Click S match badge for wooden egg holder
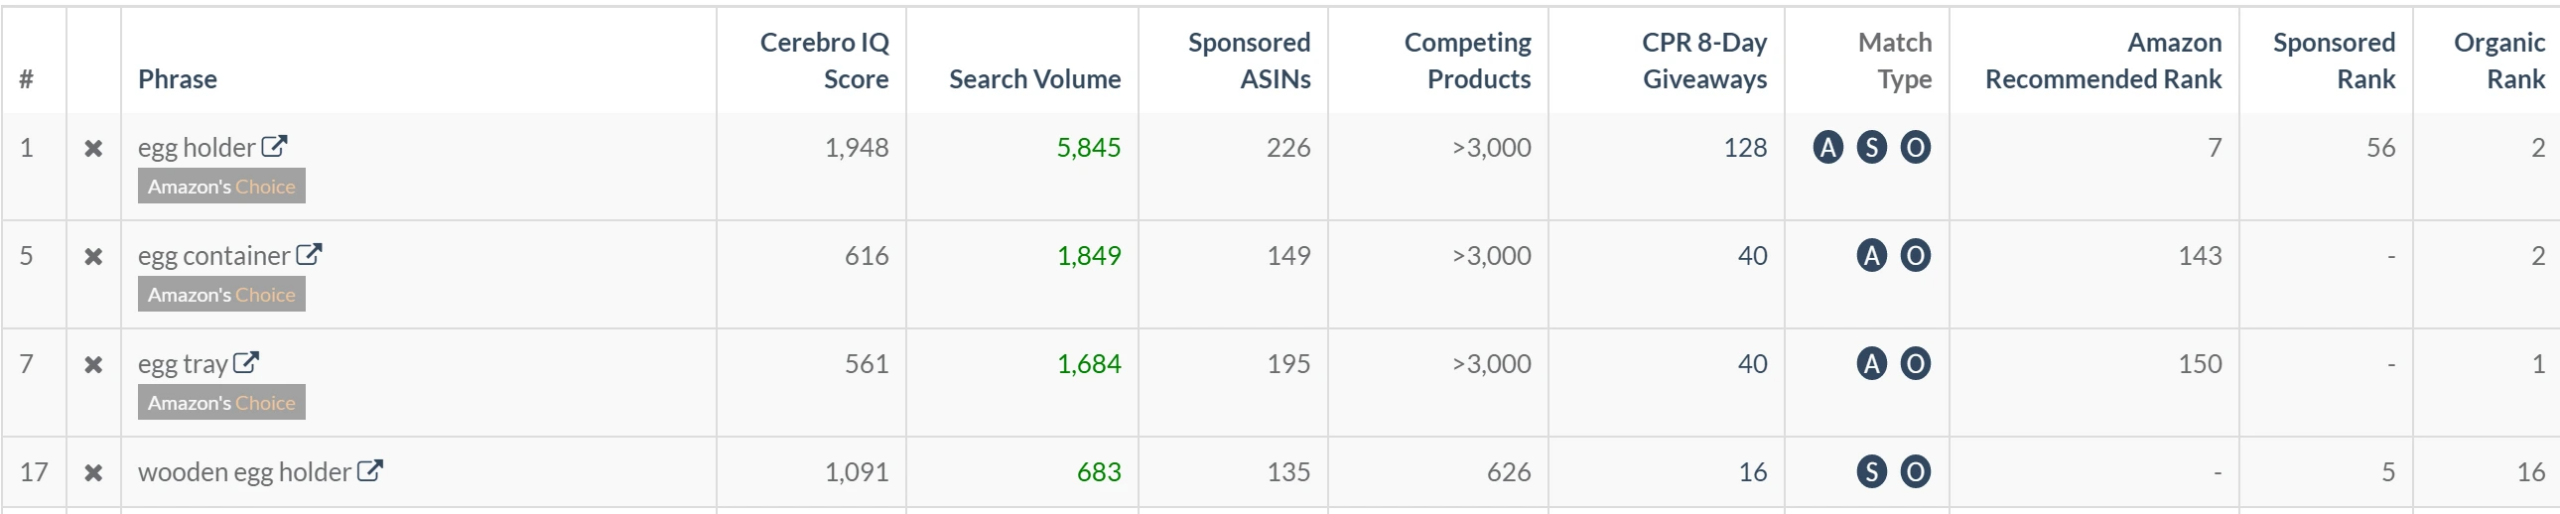 (x=1871, y=472)
